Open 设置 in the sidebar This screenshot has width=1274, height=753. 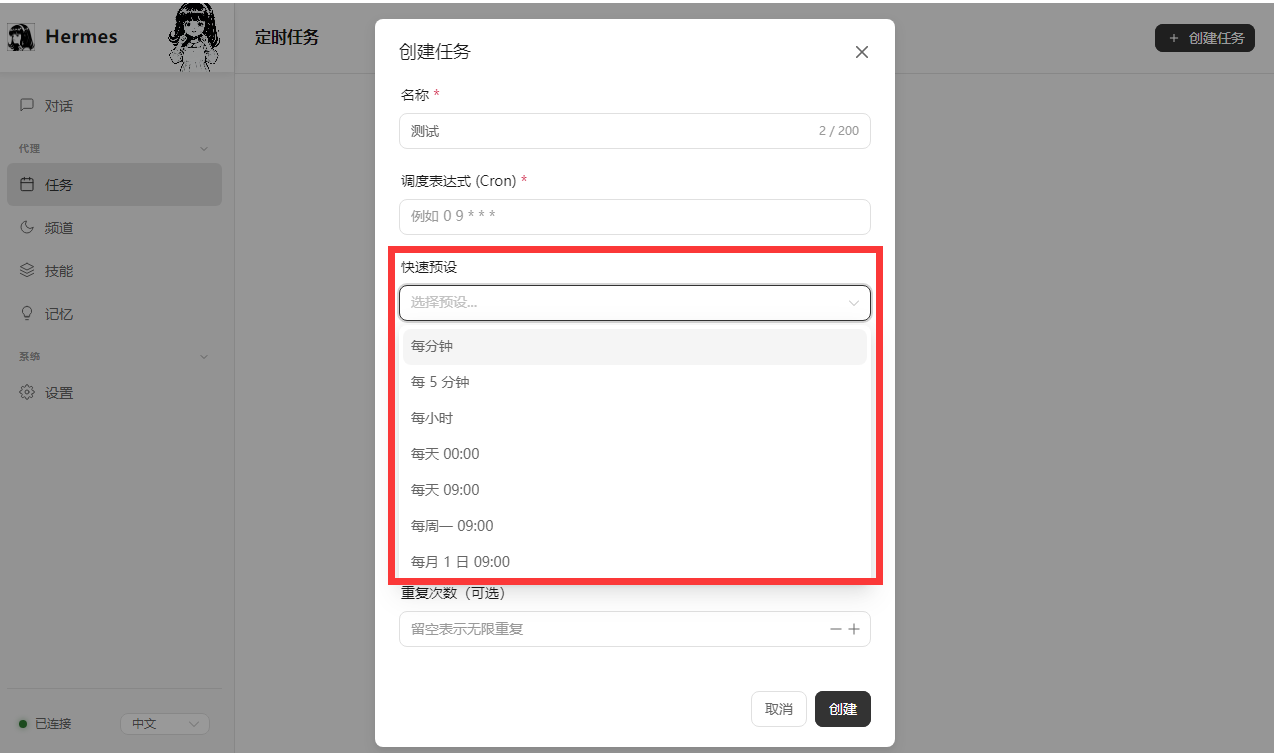pyautogui.click(x=114, y=392)
